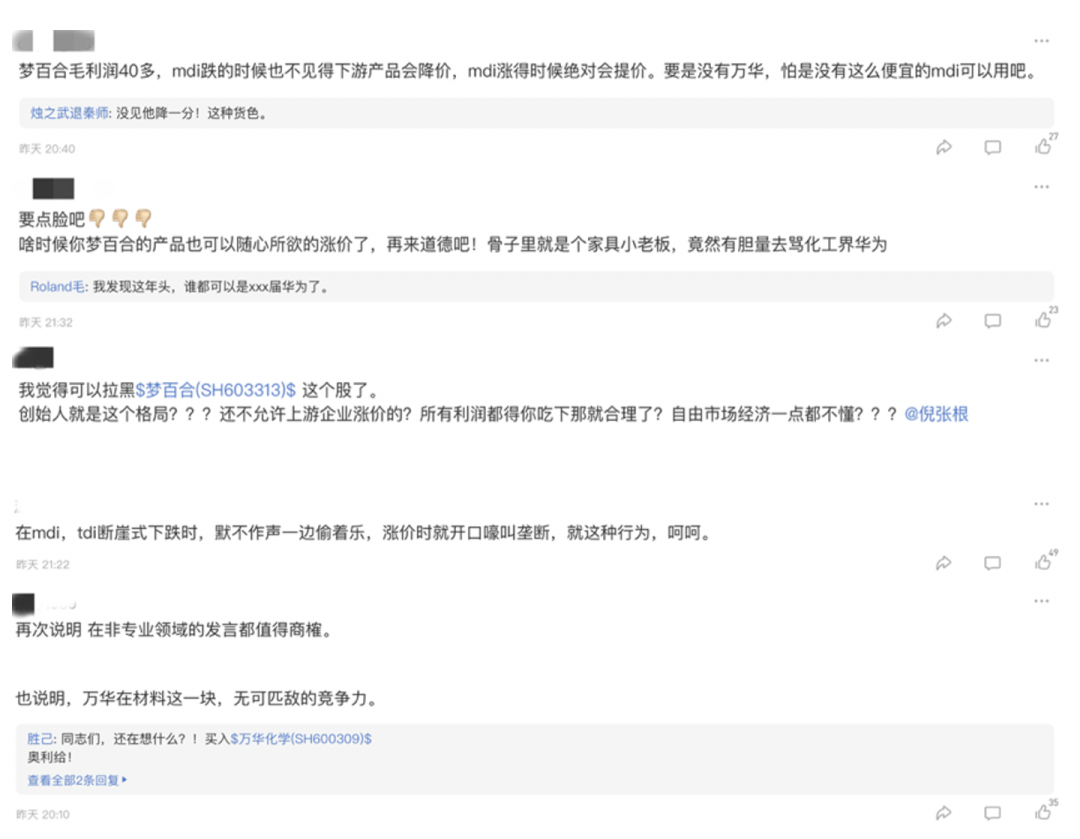This screenshot has width=1080, height=839.
Task: Open the 我觉得可以拉黑 post's author avatar
Action: click(33, 358)
